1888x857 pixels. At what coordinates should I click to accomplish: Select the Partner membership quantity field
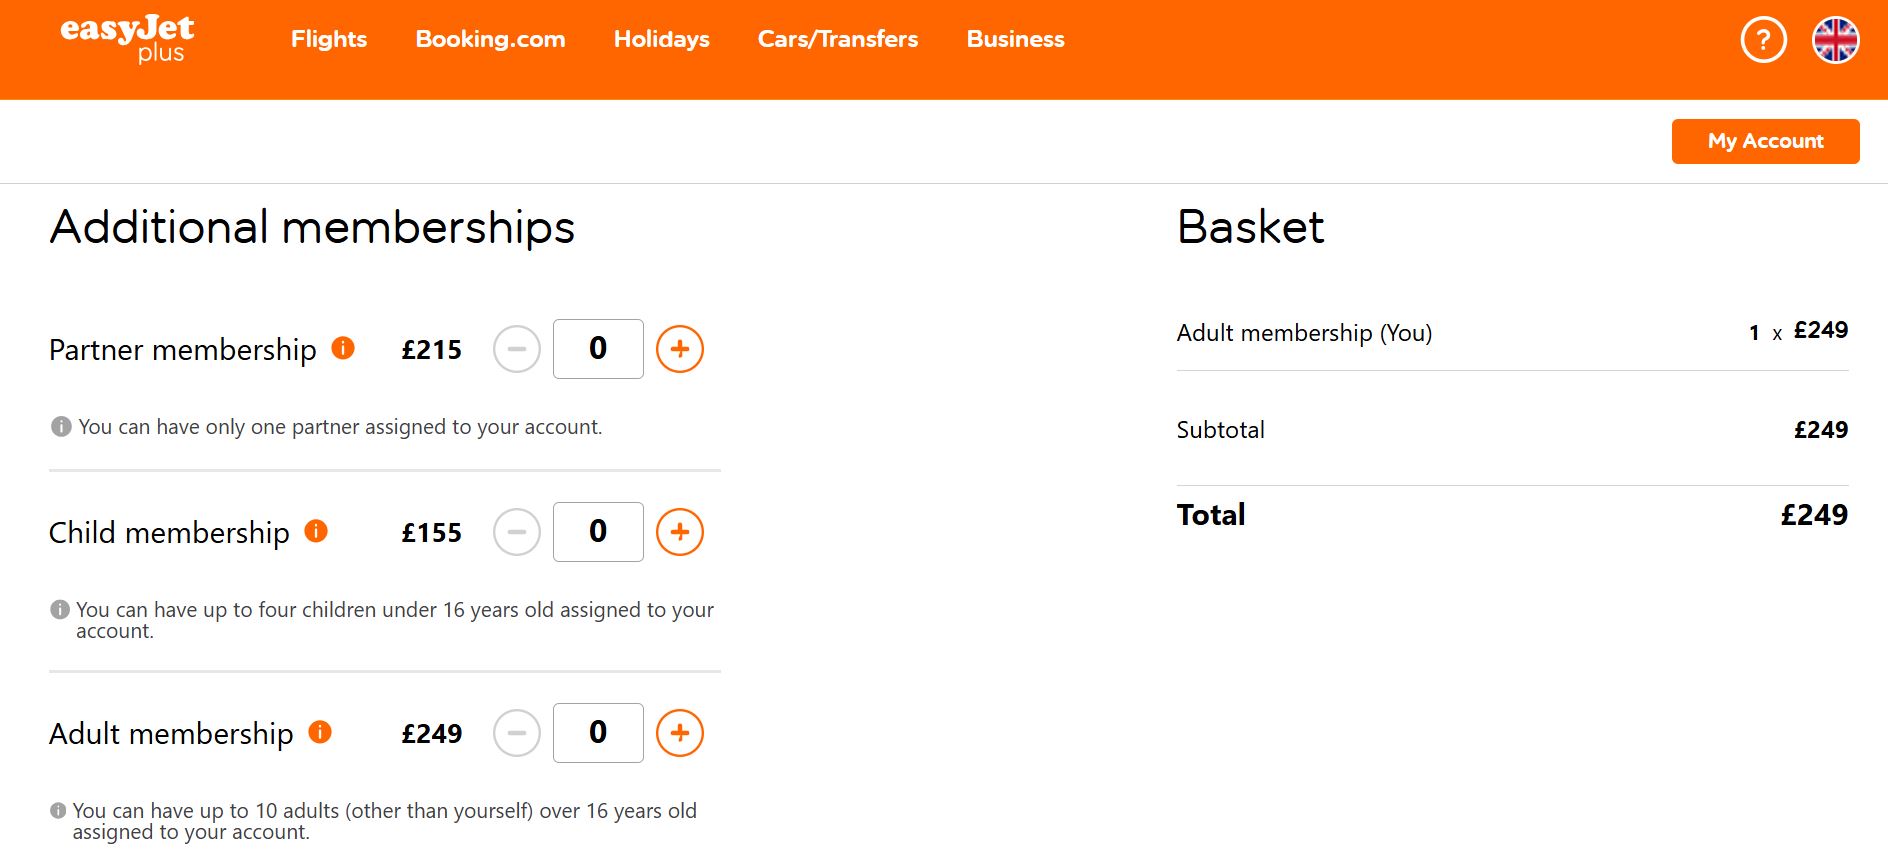click(x=598, y=349)
